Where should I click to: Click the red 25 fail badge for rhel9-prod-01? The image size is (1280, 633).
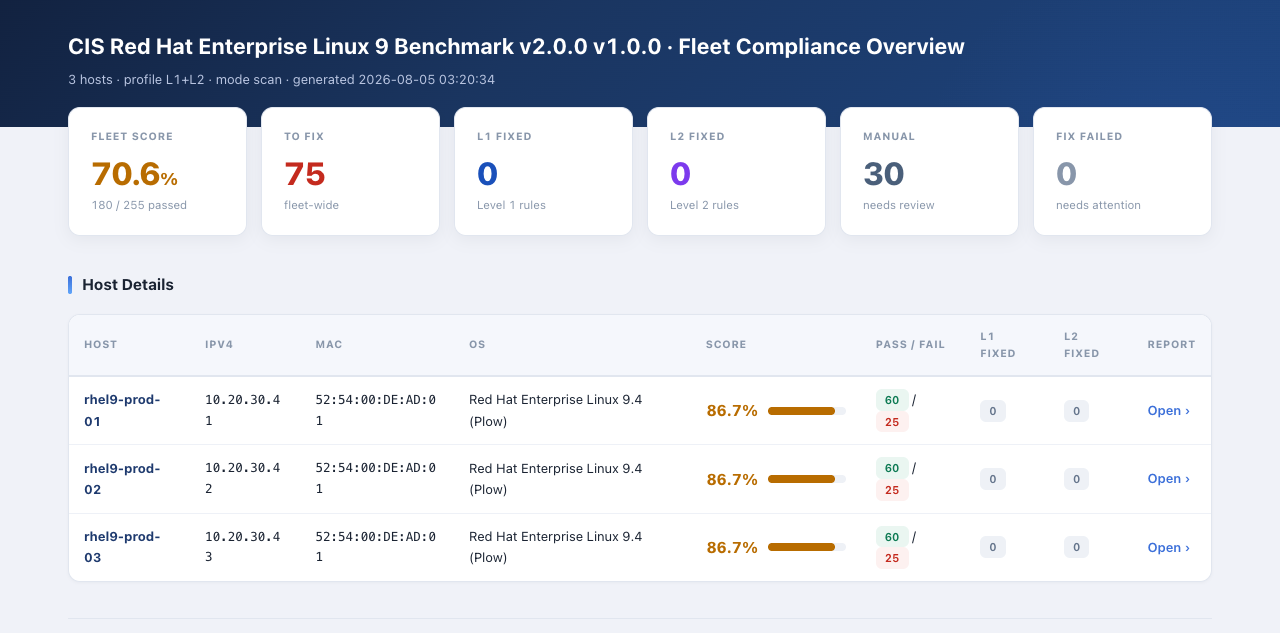[x=892, y=422]
